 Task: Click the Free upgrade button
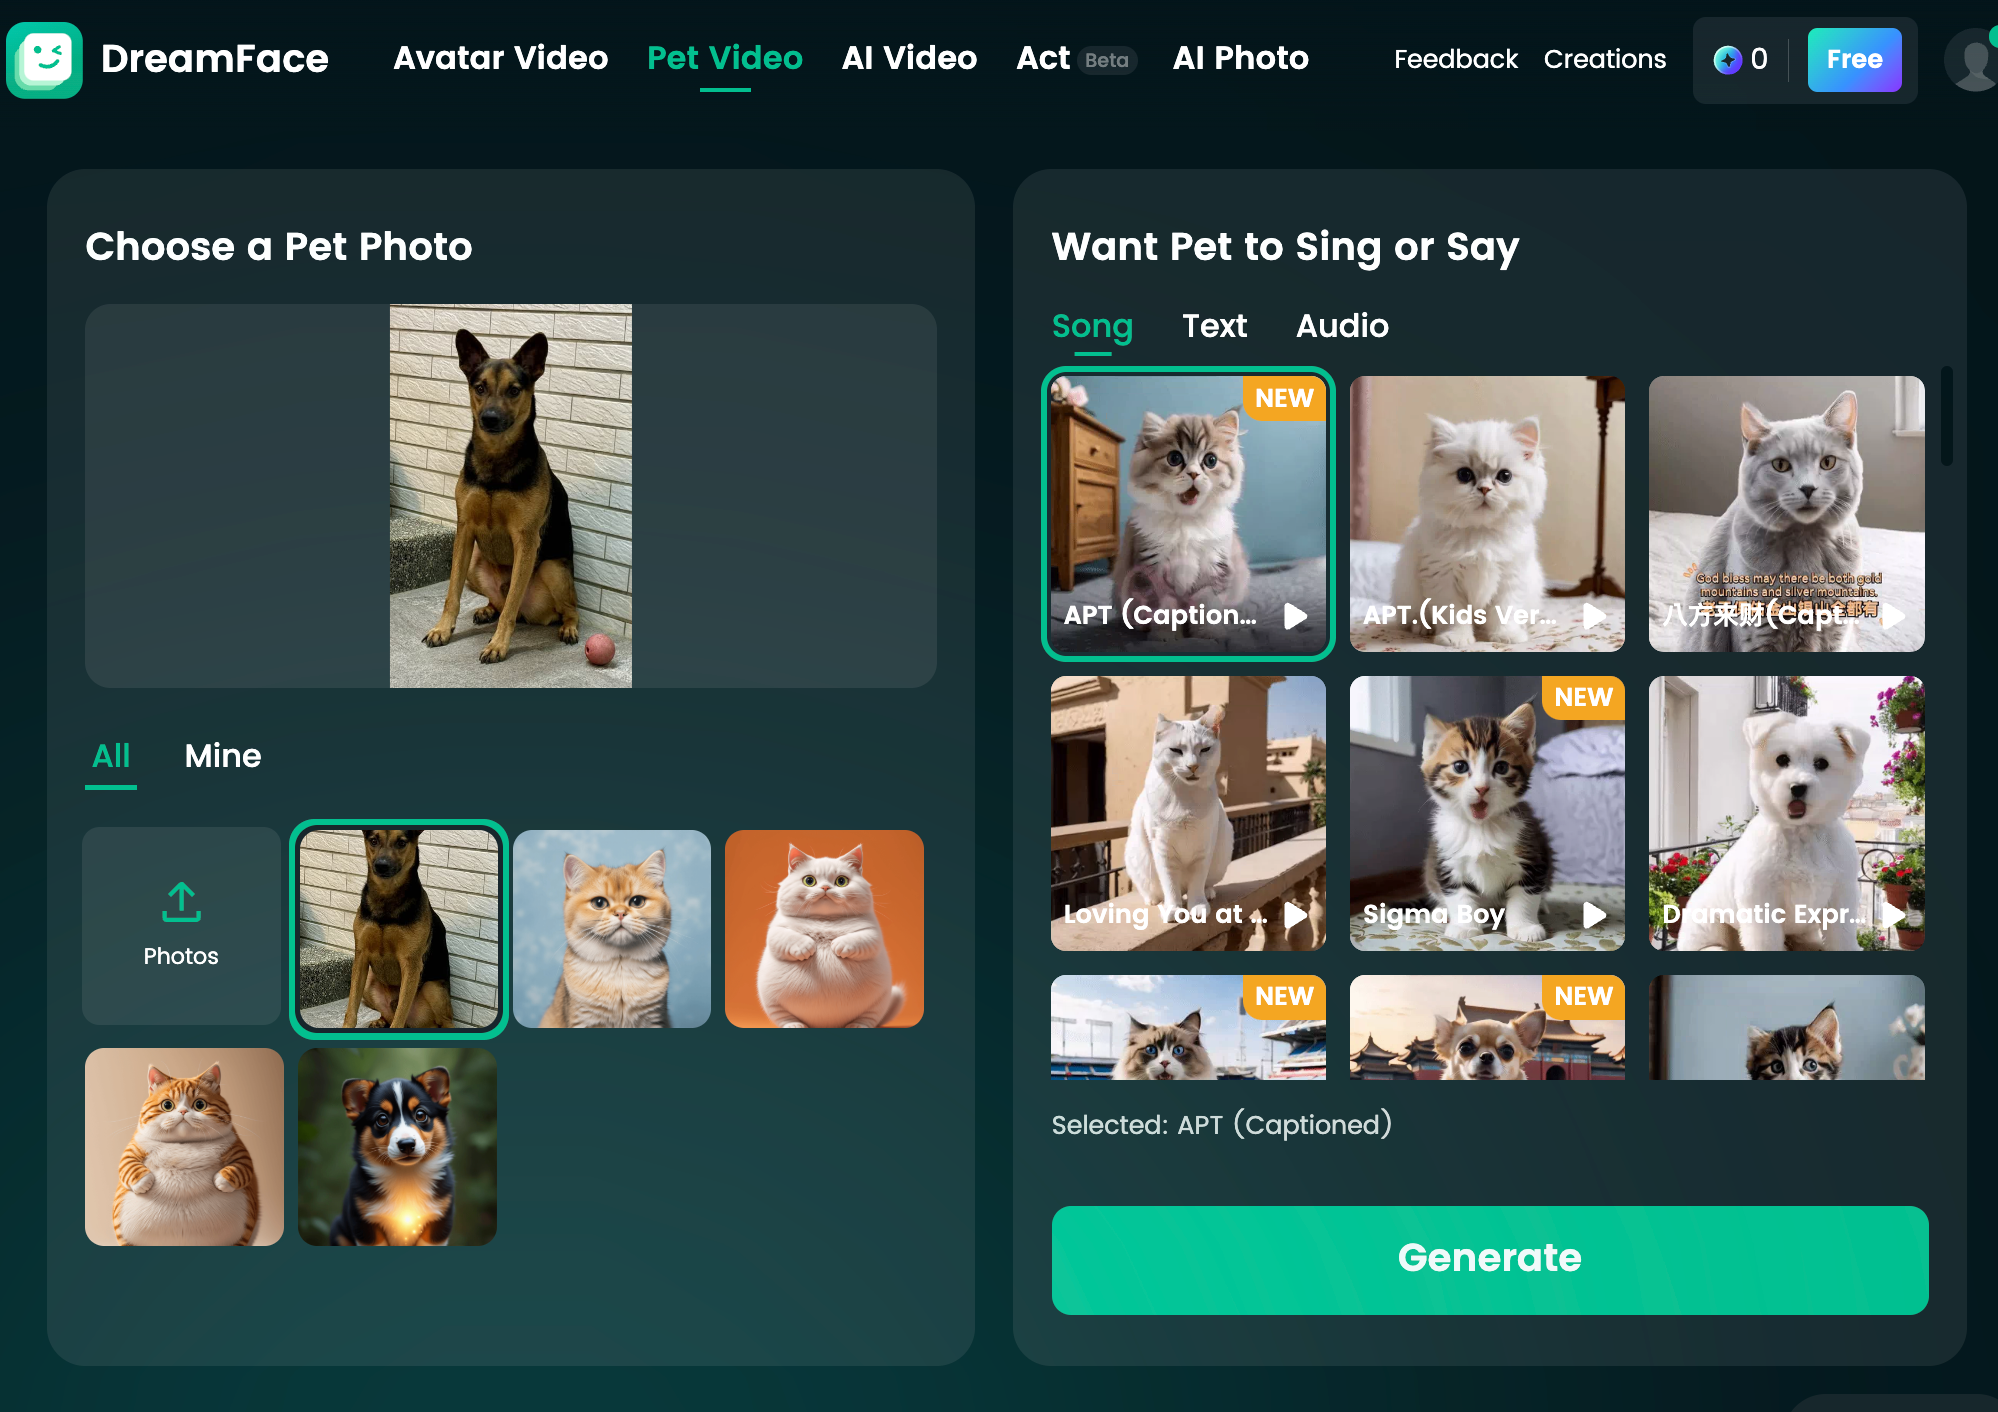click(x=1853, y=60)
